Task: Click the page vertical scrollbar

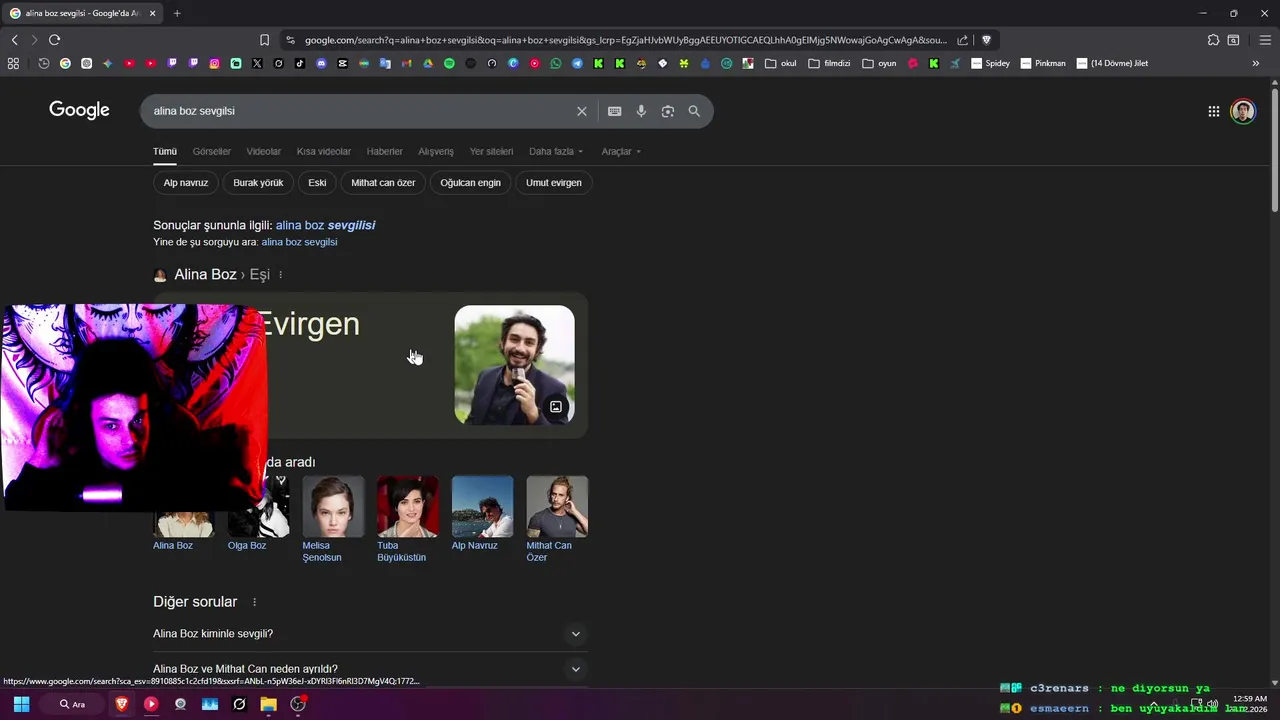Action: (x=1274, y=148)
